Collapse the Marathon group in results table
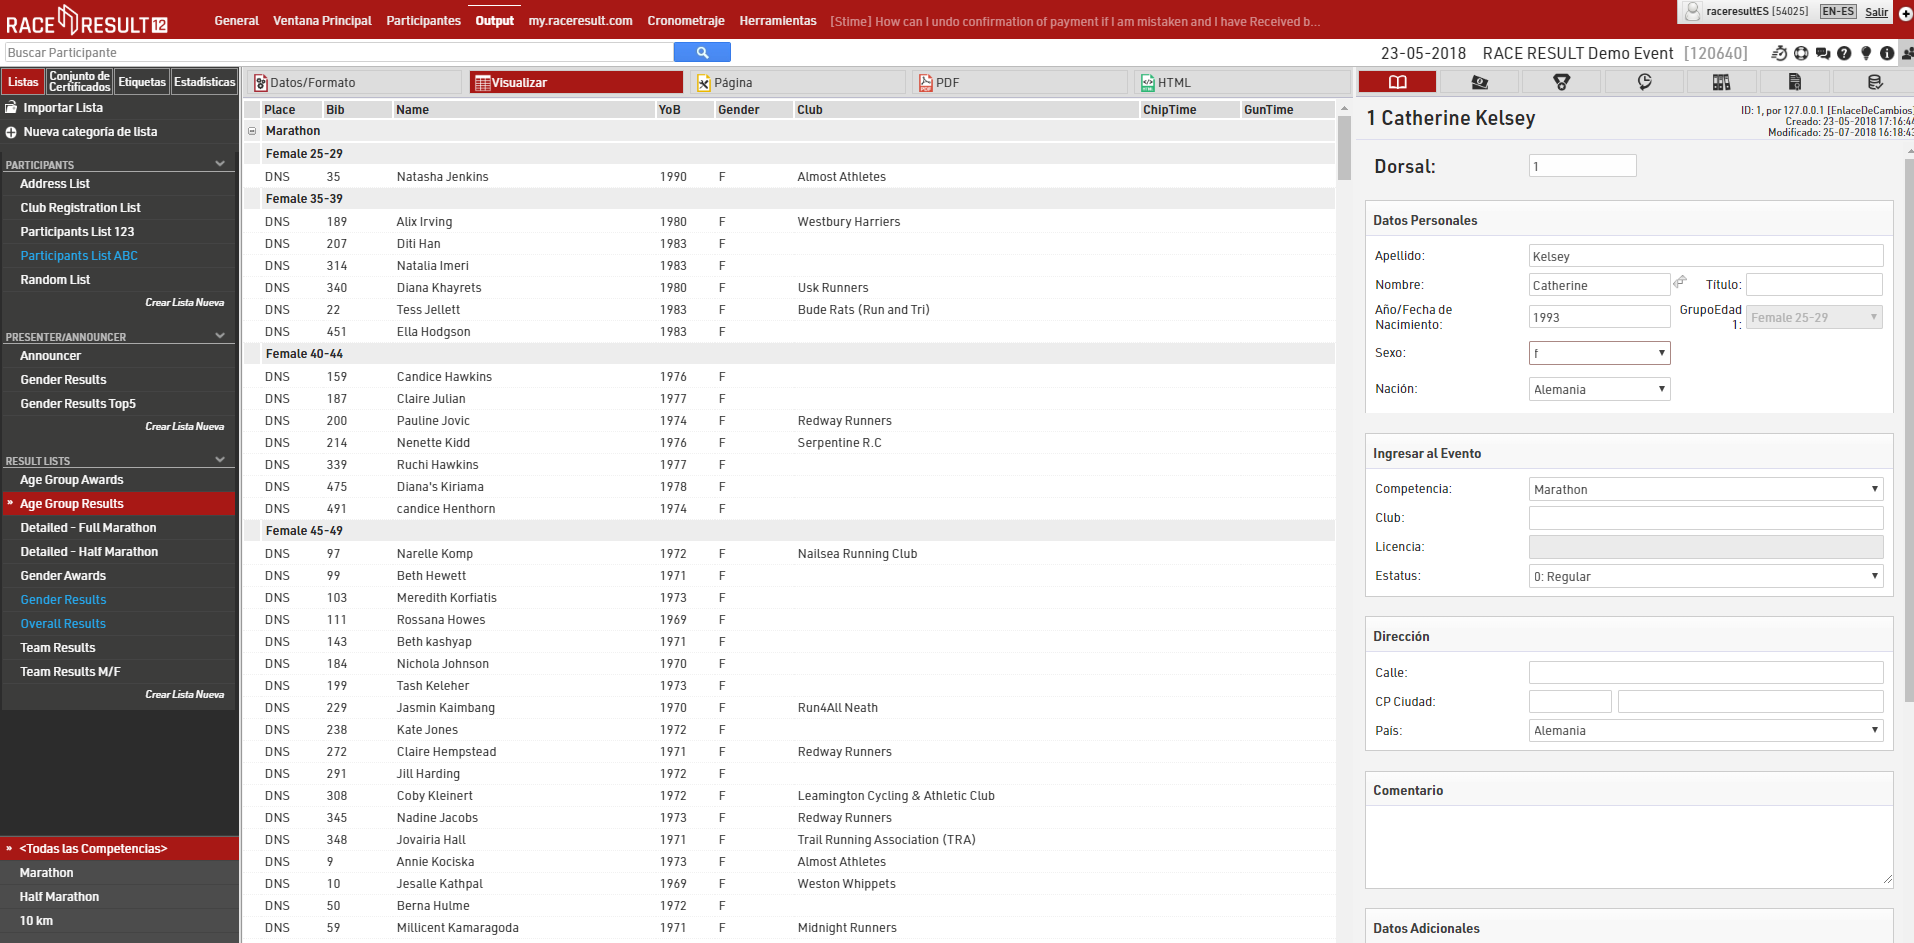This screenshot has height=943, width=1914. click(252, 131)
